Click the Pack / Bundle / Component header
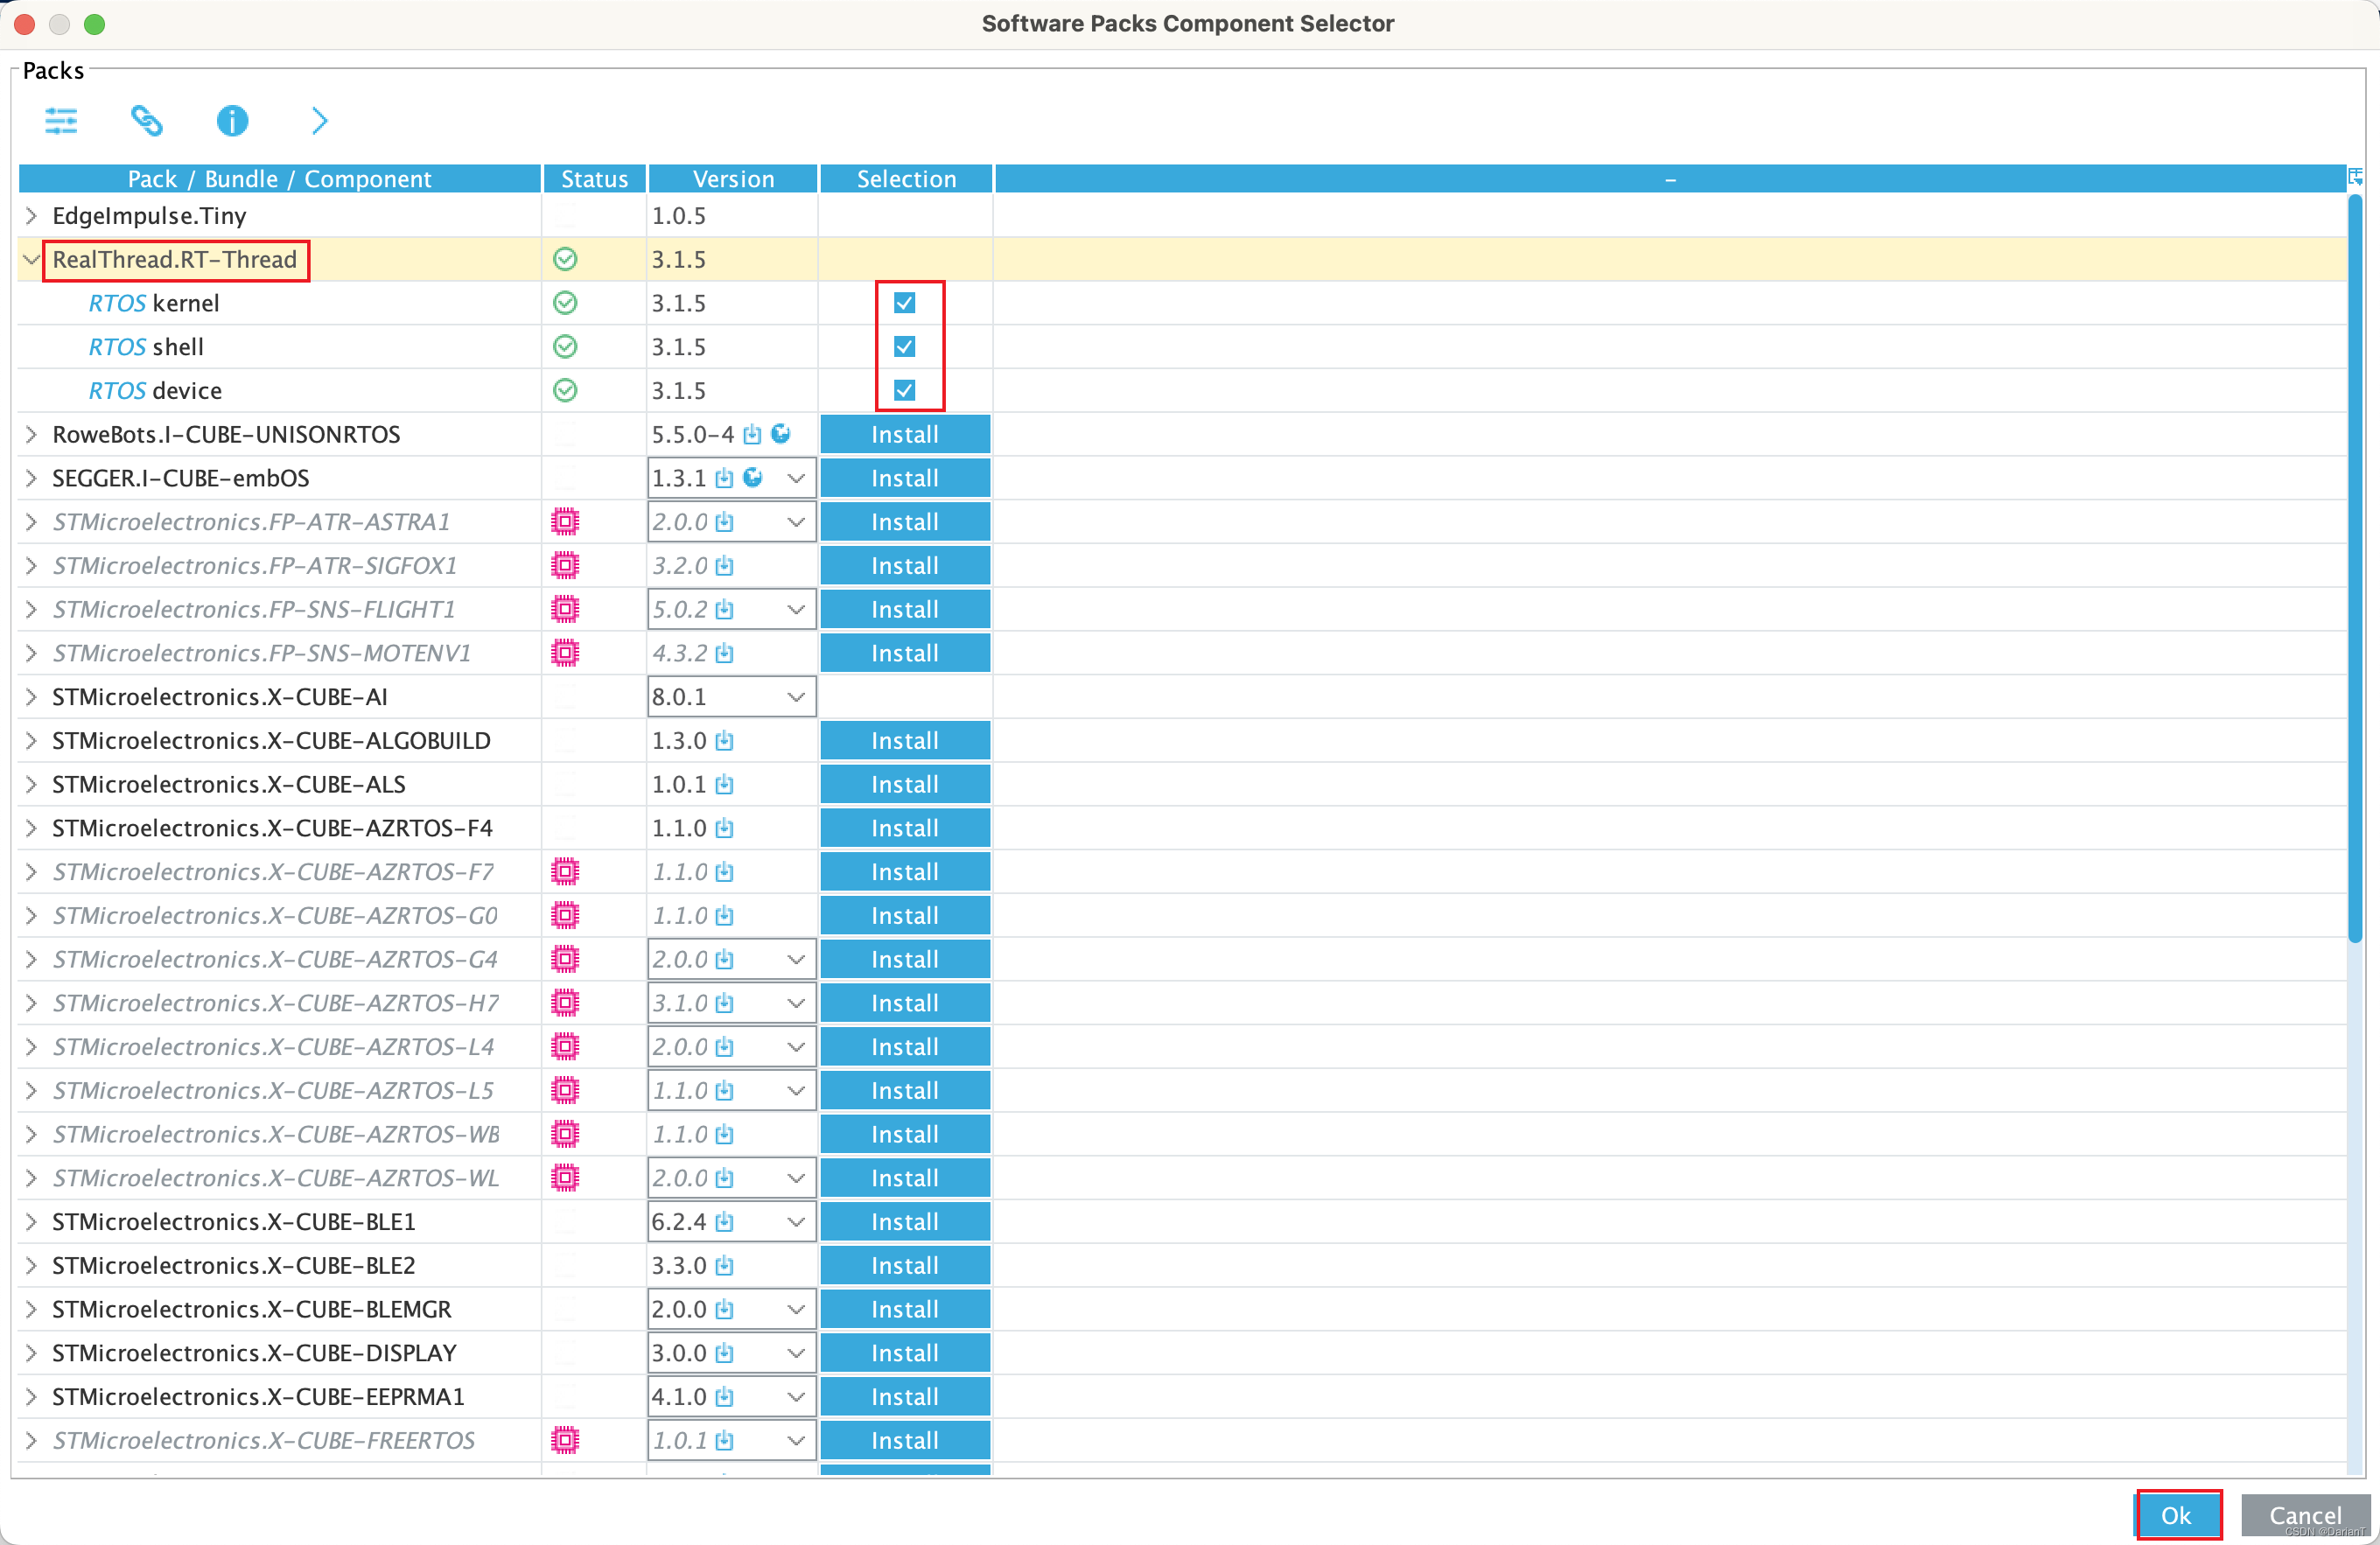Viewport: 2380px width, 1545px height. point(279,179)
